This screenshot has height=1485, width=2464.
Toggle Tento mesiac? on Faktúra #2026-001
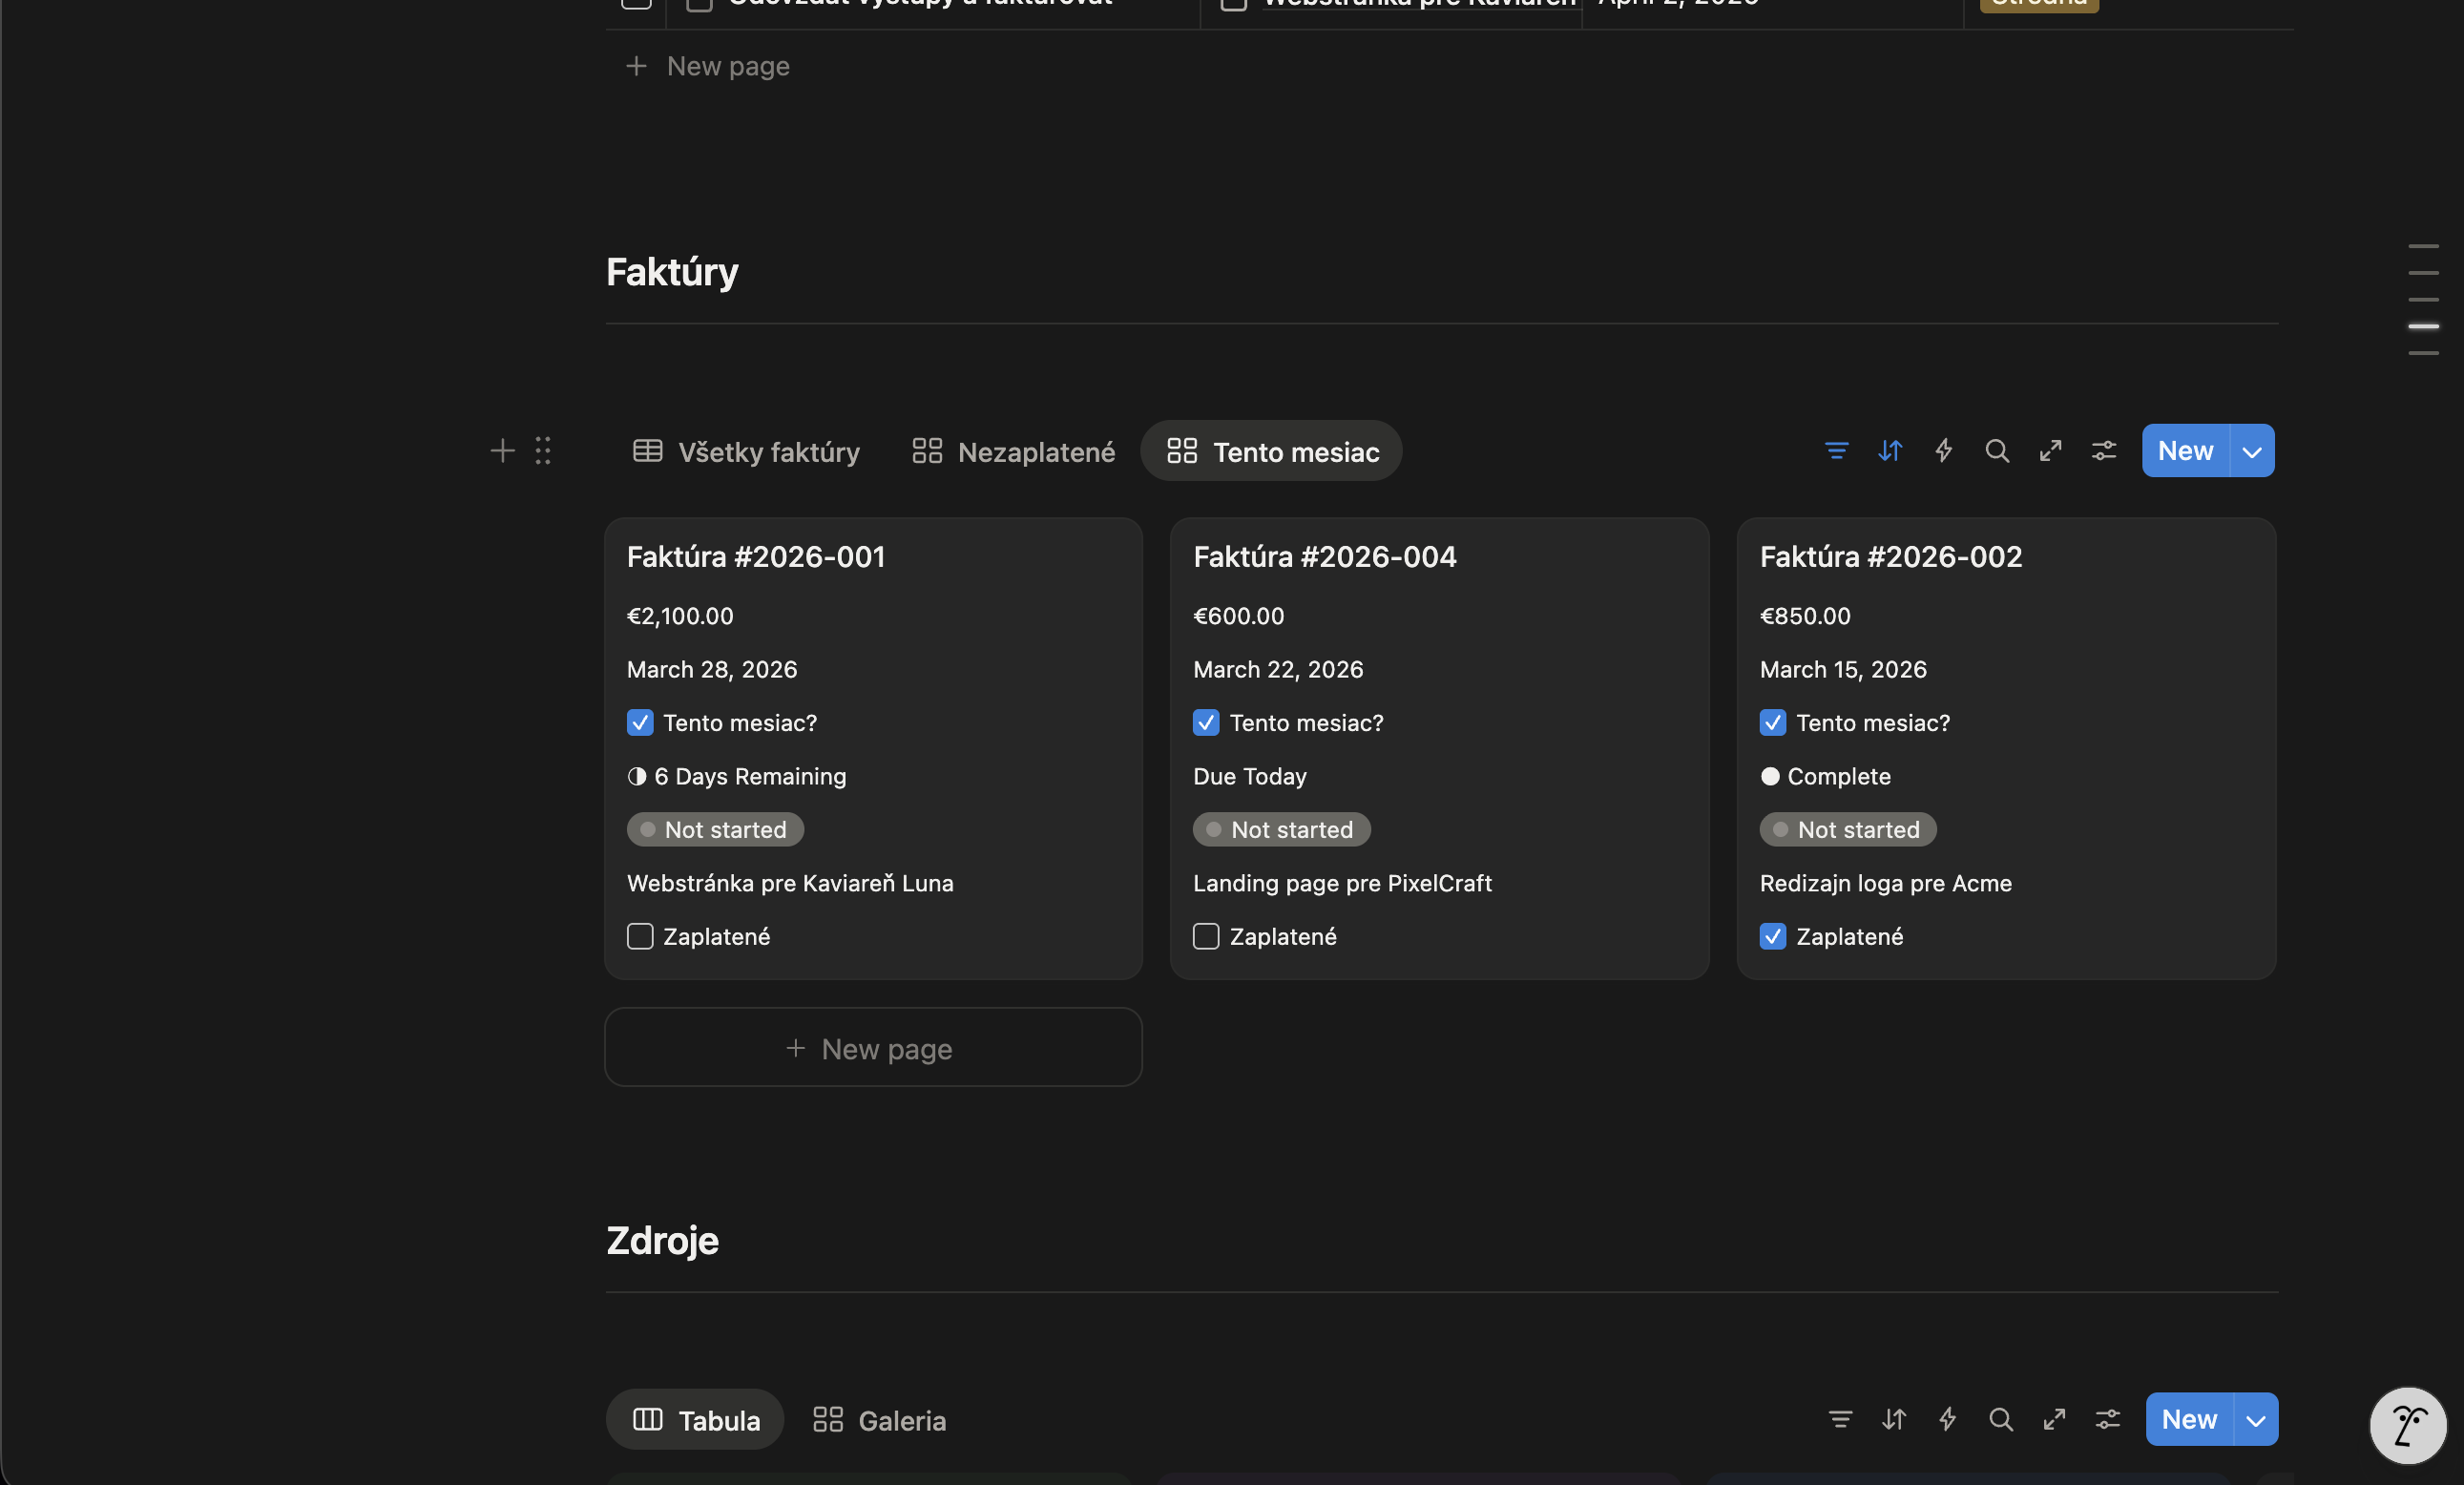tap(640, 723)
